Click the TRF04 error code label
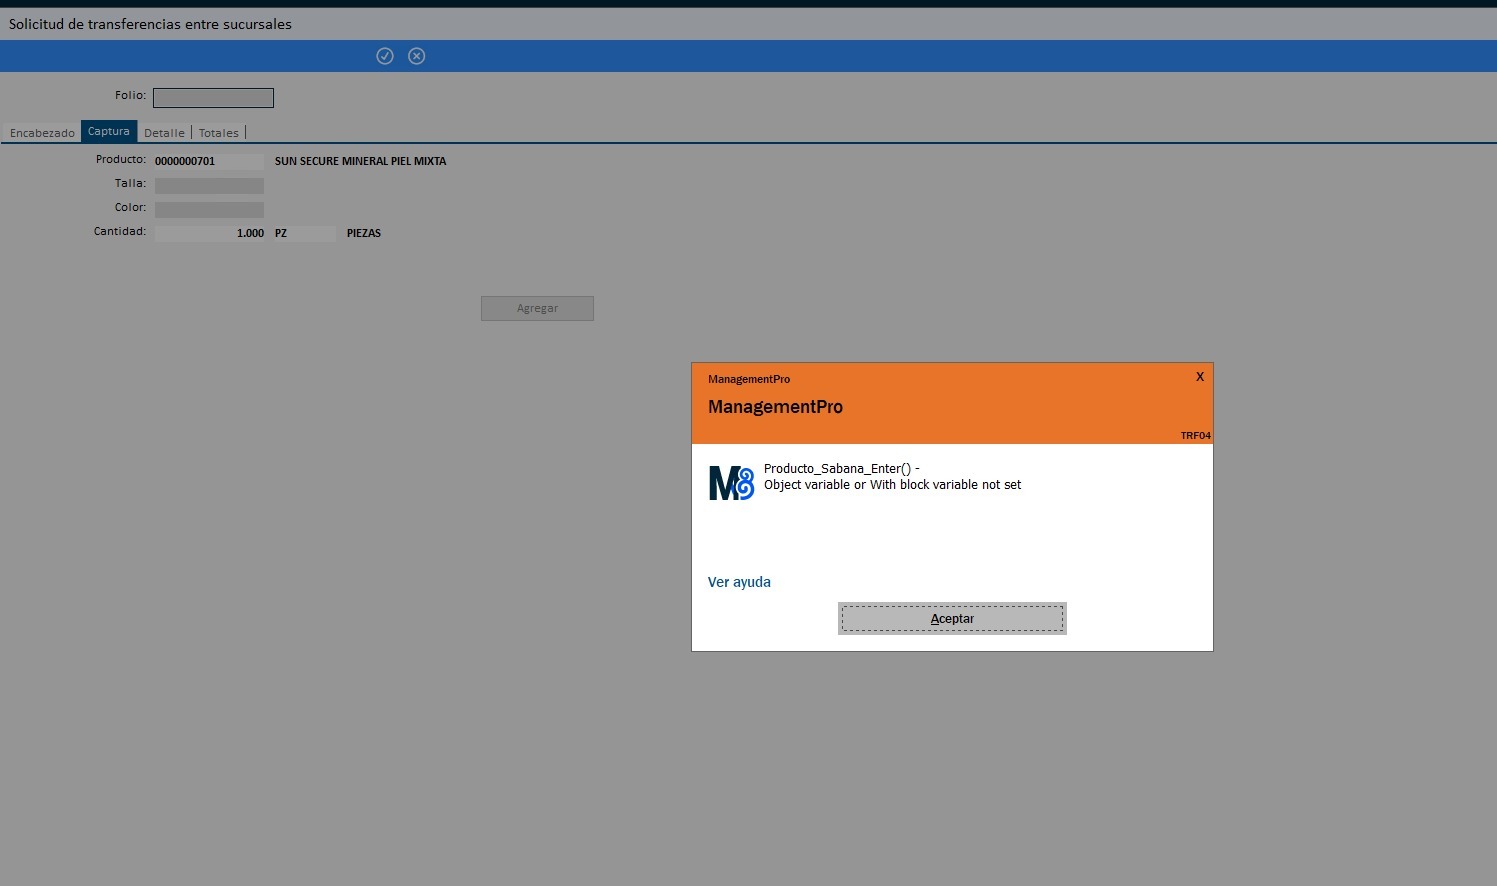This screenshot has height=886, width=1497. 1195,436
